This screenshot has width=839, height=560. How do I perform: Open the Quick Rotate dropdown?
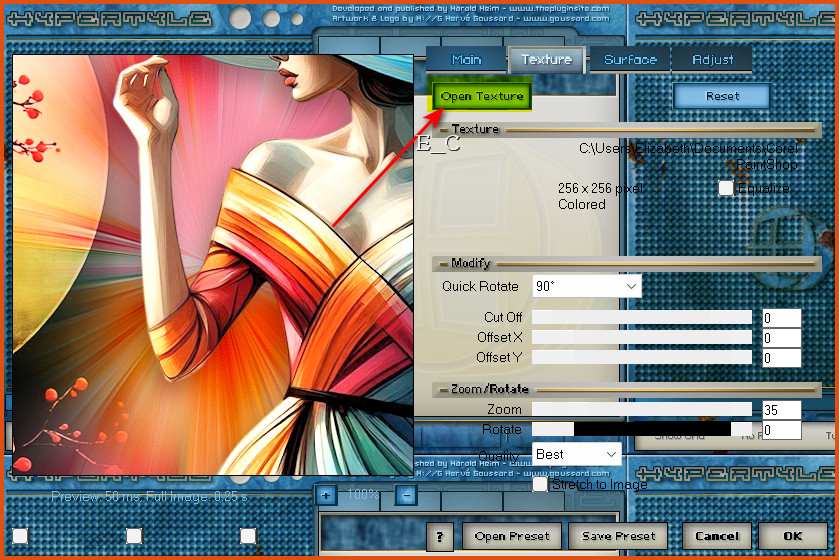pos(587,286)
